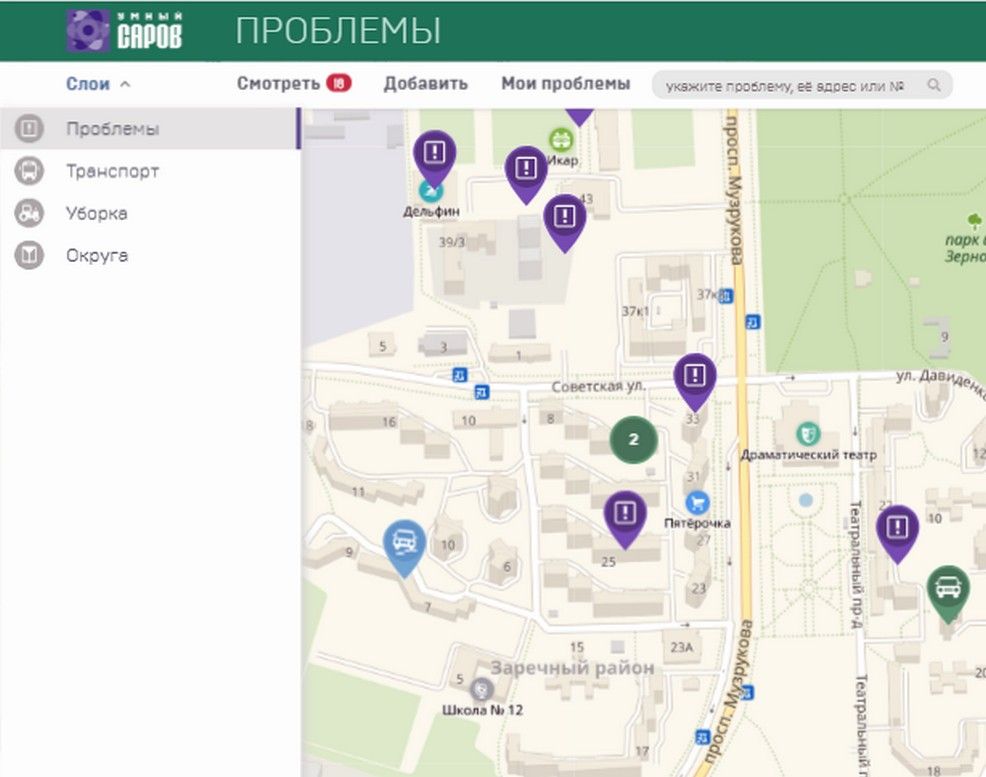Click the Драматический театр map icon
Image resolution: width=986 pixels, height=777 pixels.
807,434
